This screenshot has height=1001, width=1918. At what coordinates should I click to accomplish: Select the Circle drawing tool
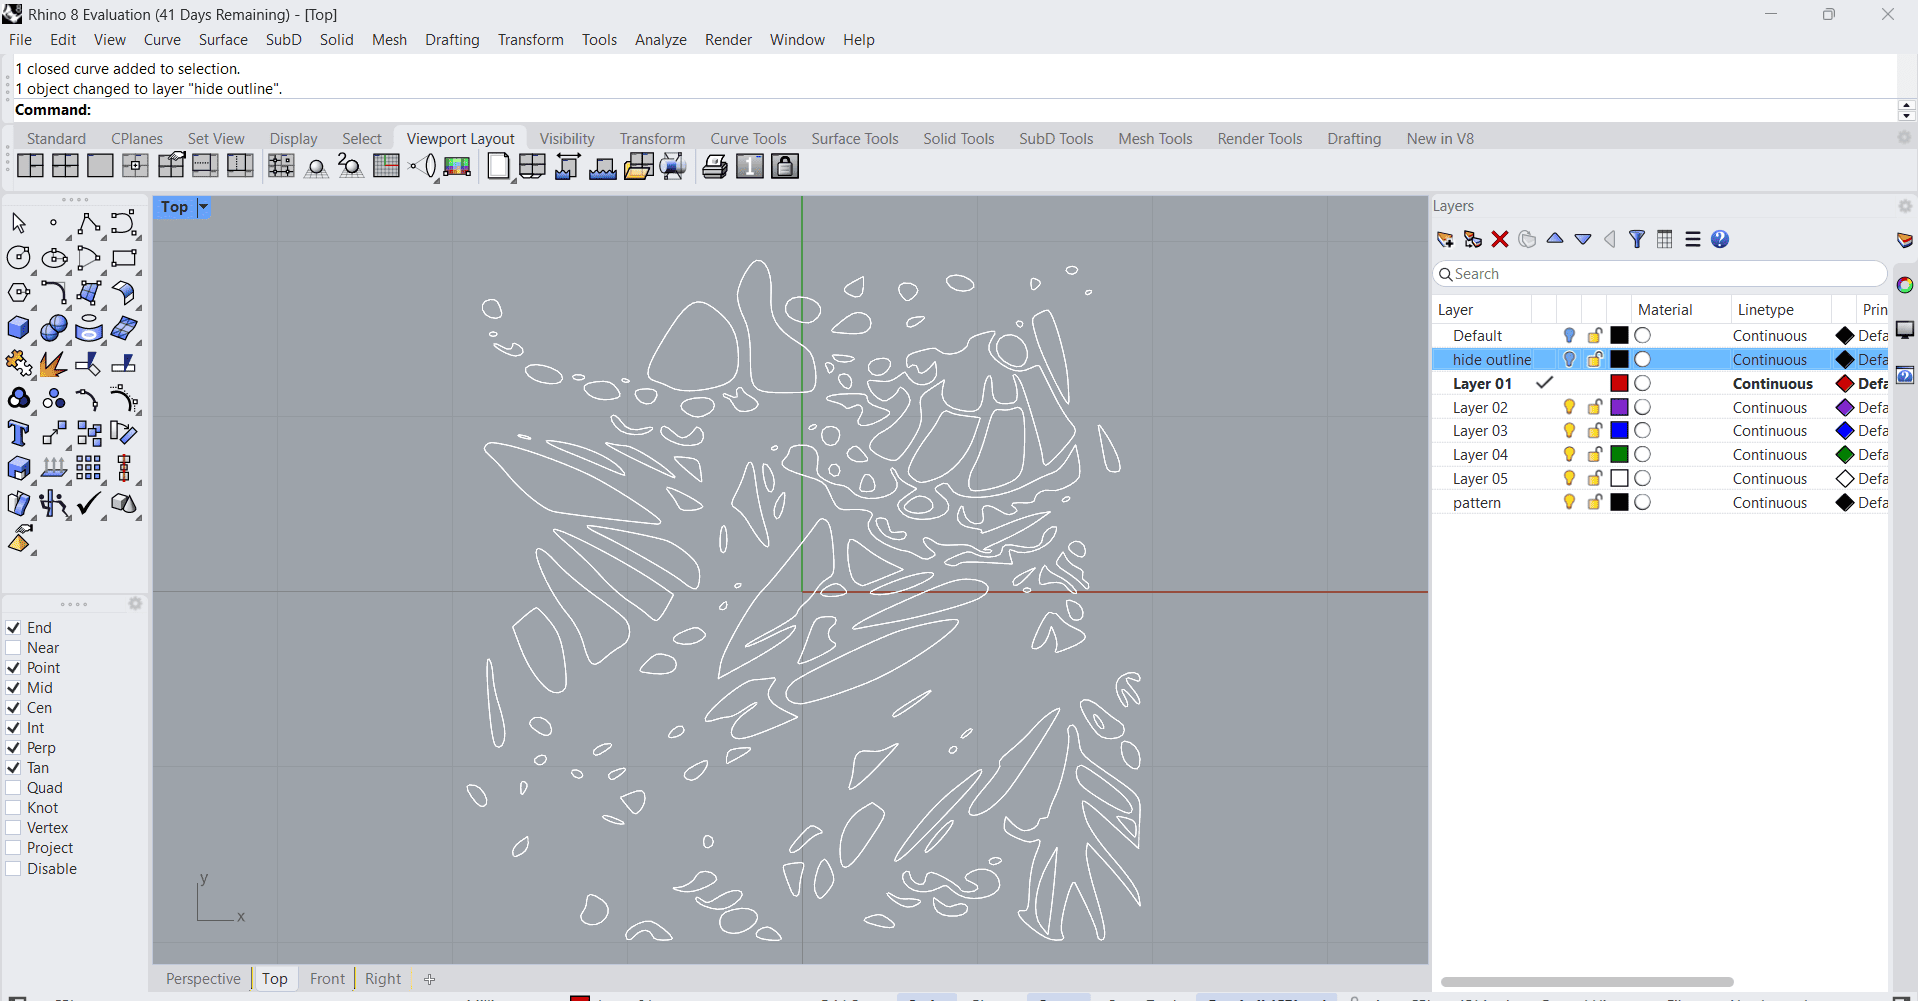tap(18, 258)
